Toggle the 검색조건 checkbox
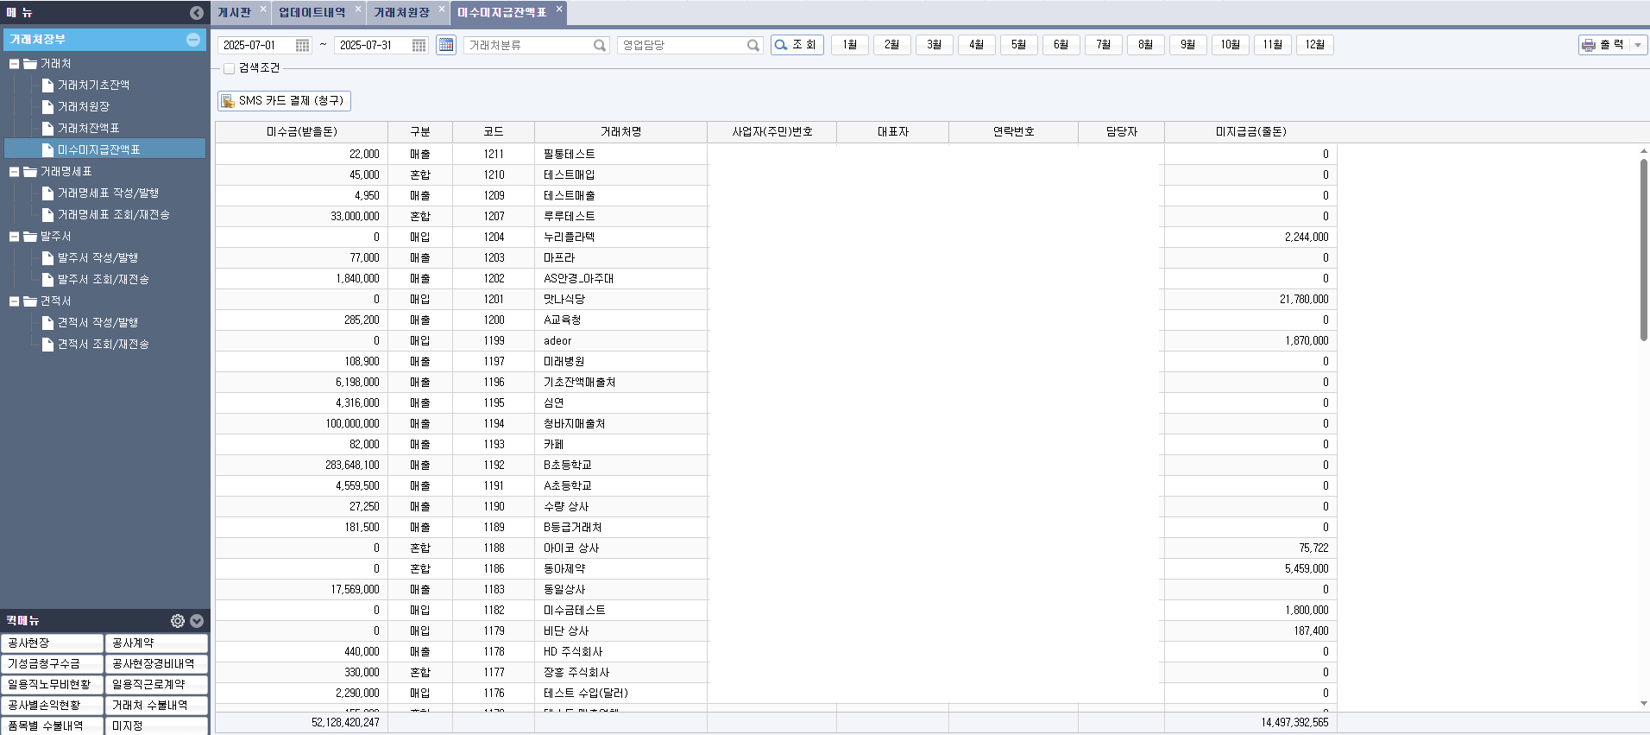The width and height of the screenshot is (1650, 735). (x=229, y=68)
